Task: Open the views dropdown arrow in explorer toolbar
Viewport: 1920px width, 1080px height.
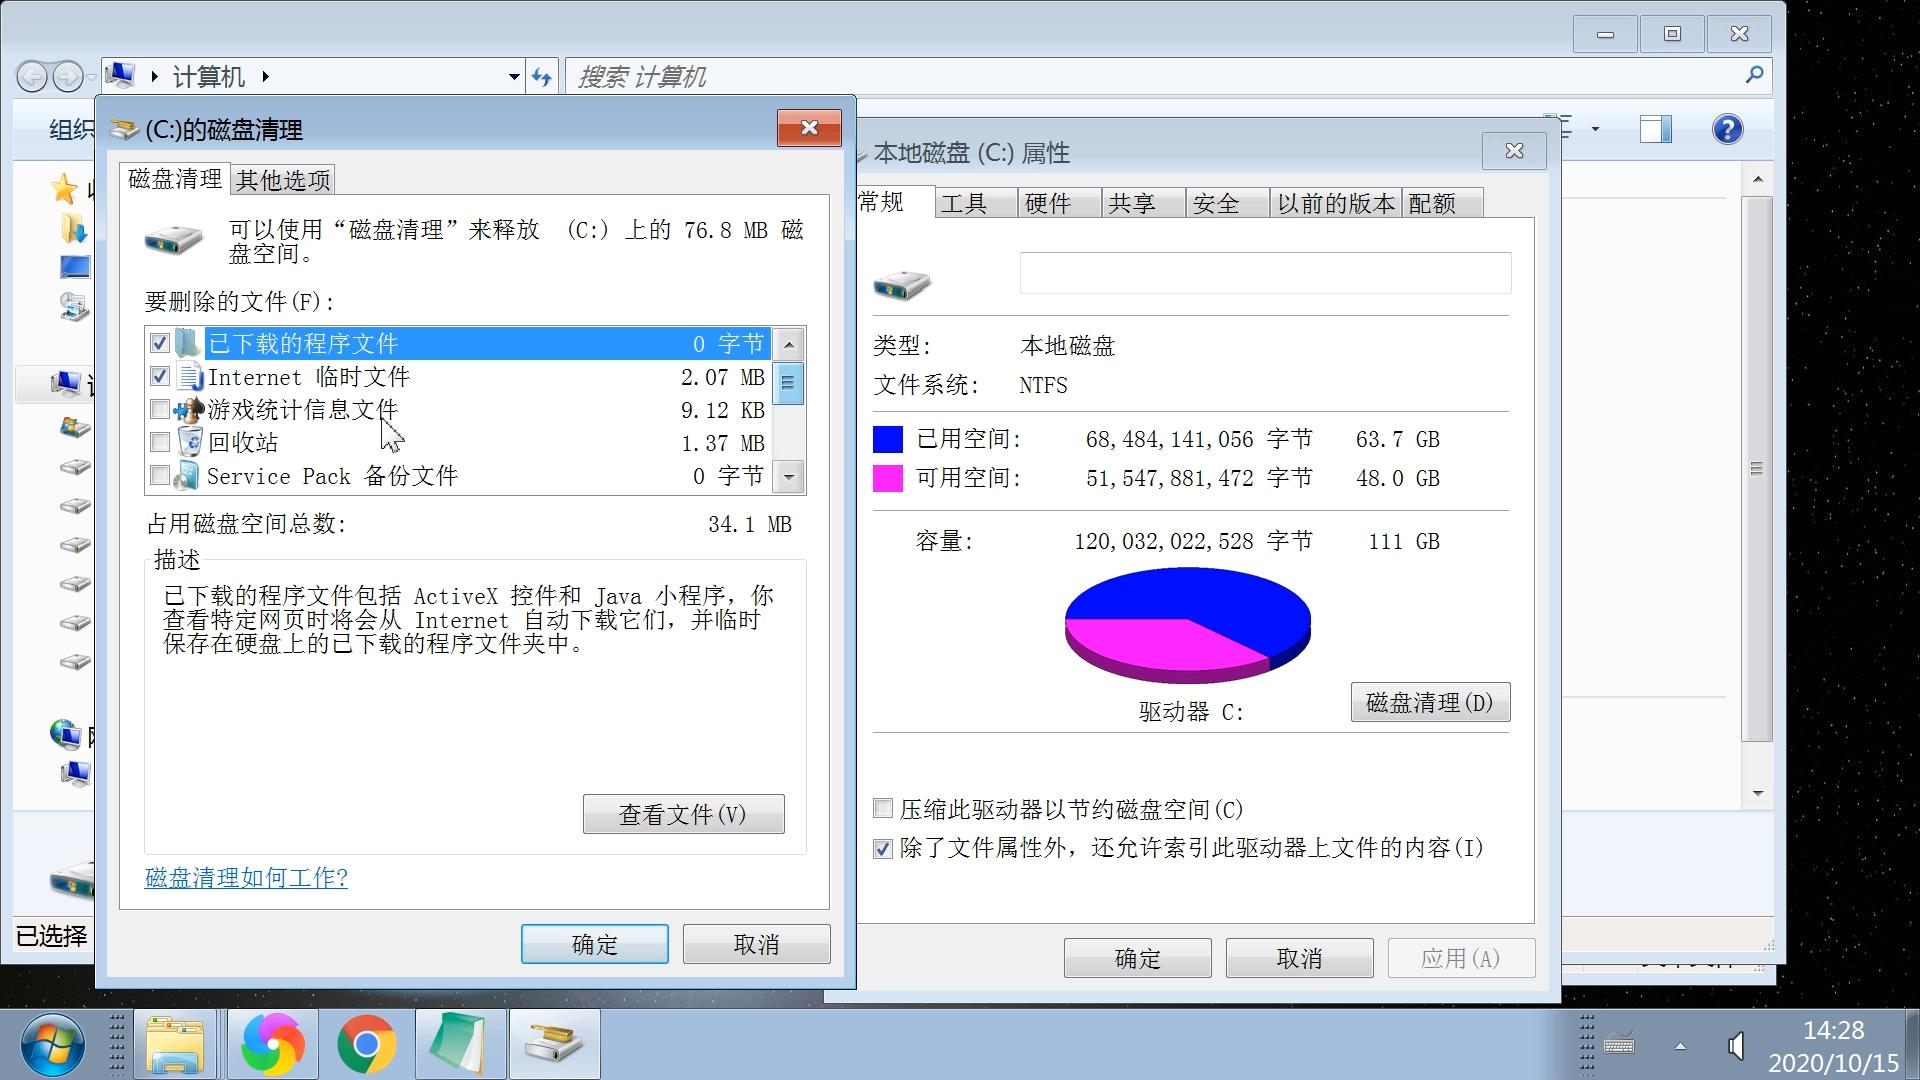Action: coord(1595,129)
